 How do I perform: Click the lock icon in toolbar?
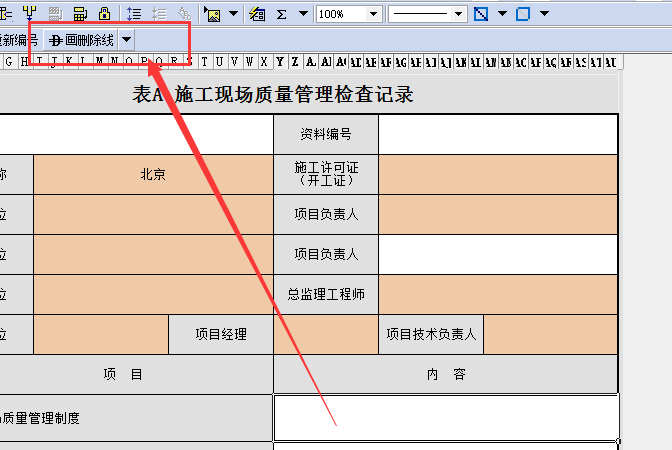(105, 14)
